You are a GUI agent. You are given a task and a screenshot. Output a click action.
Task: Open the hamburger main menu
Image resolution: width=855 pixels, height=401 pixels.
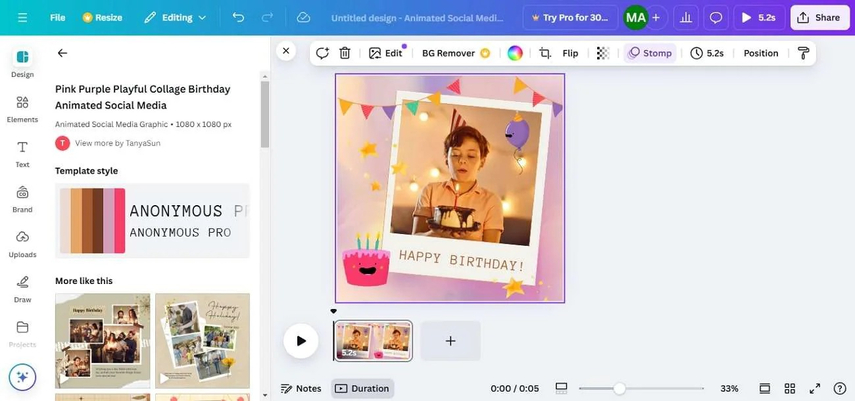(22, 17)
